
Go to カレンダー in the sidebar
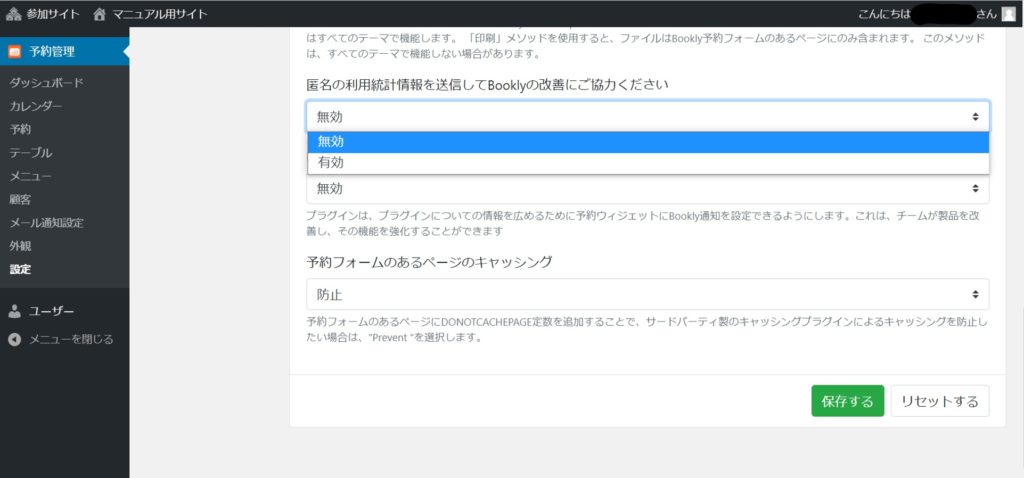pyautogui.click(x=36, y=106)
